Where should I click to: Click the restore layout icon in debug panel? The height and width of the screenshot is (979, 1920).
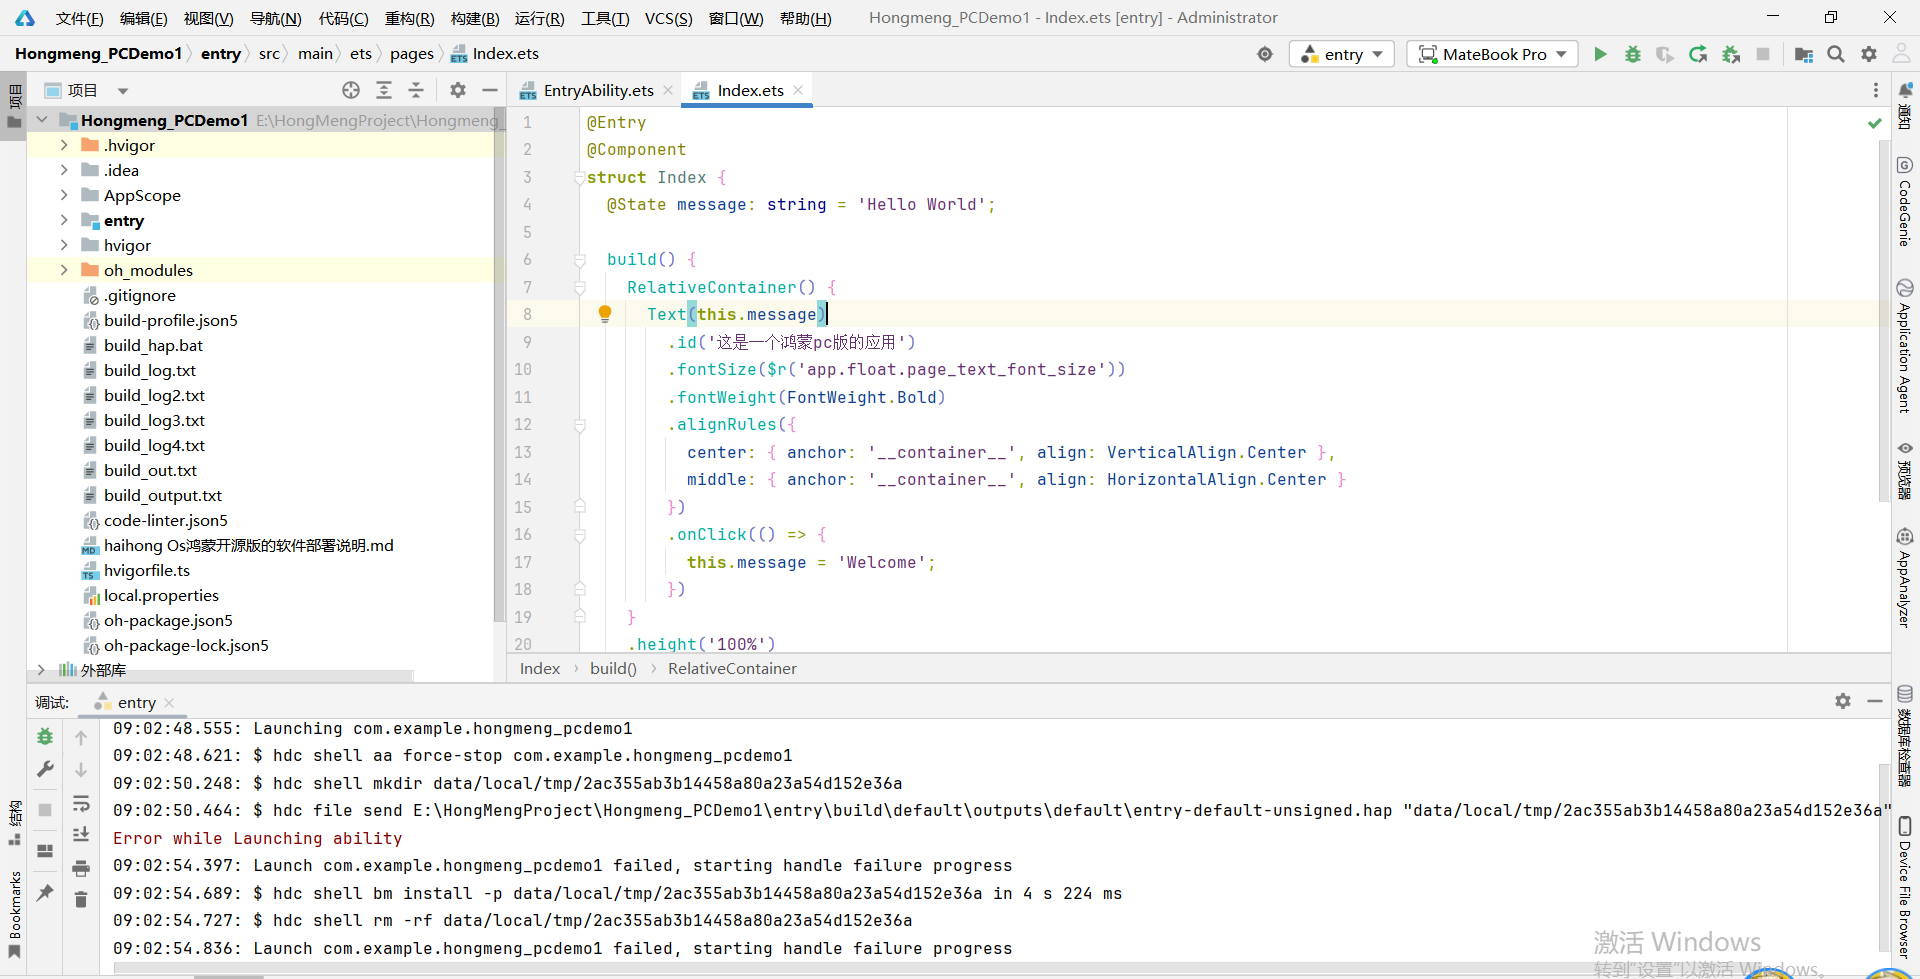[x=45, y=851]
